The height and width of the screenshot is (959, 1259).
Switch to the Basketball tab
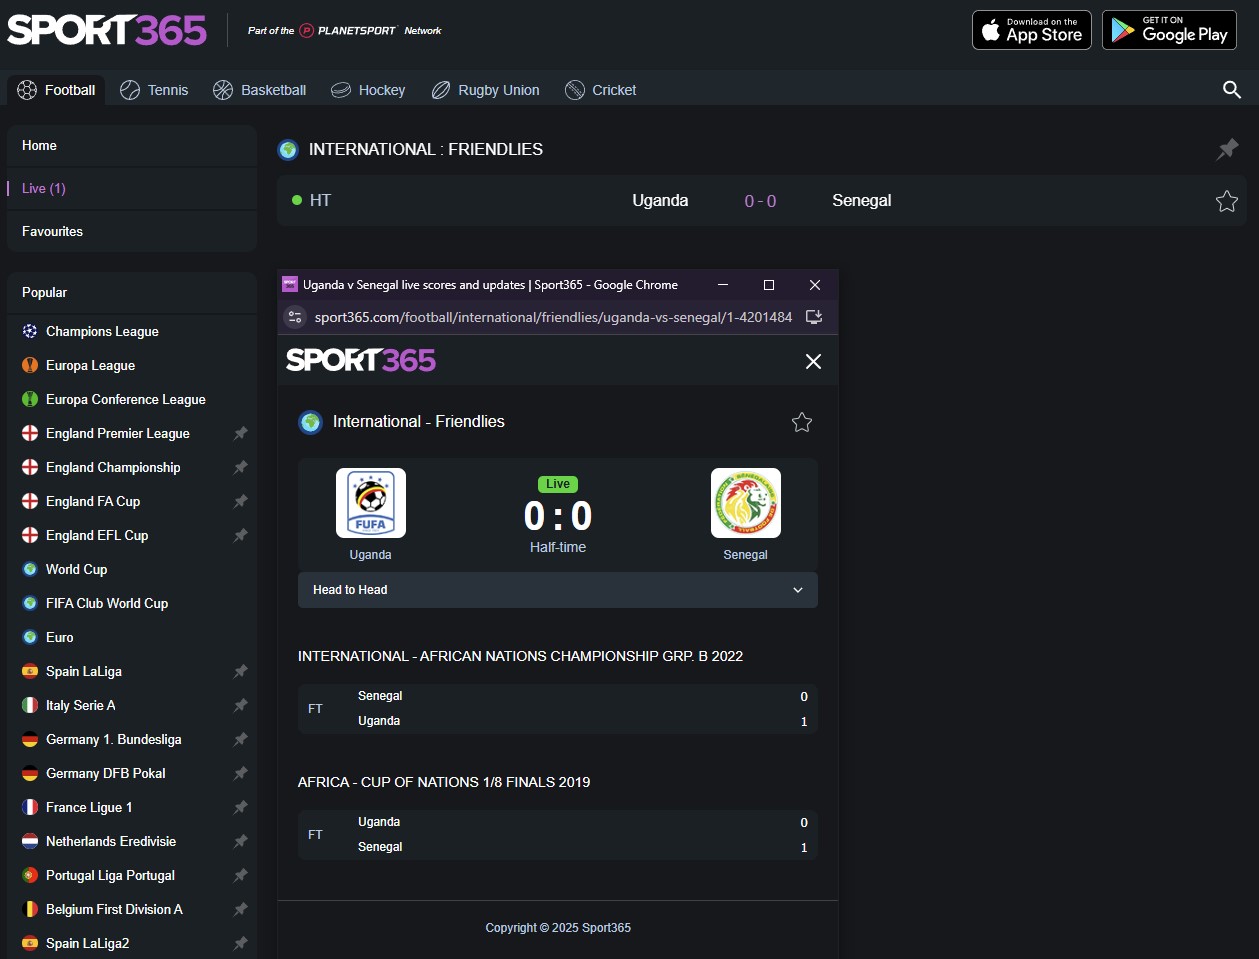click(x=259, y=90)
